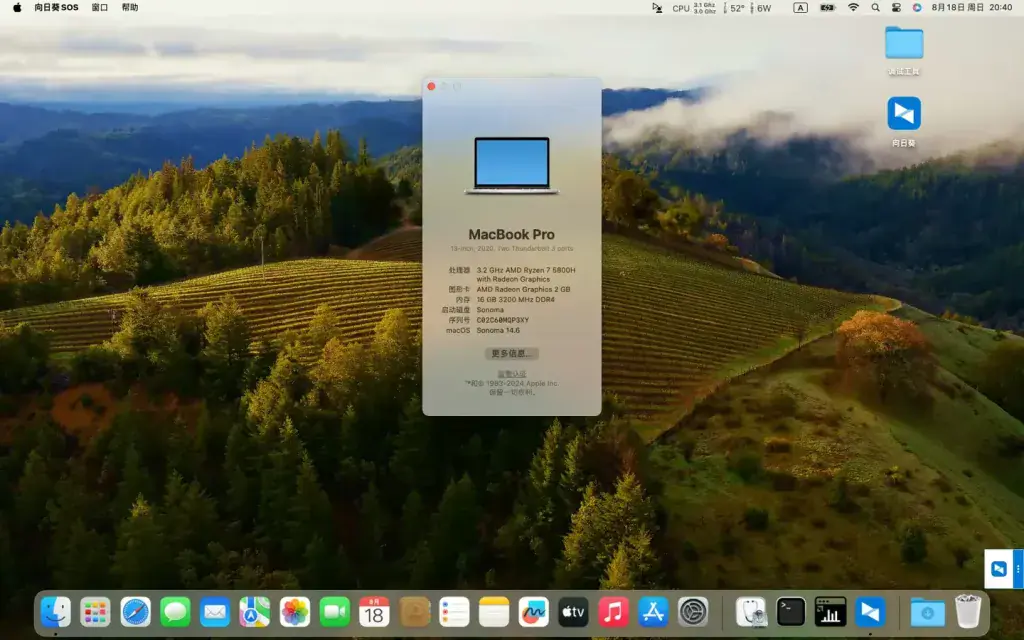This screenshot has width=1024, height=640.
Task: Open the Apple menu
Action: click(17, 7)
